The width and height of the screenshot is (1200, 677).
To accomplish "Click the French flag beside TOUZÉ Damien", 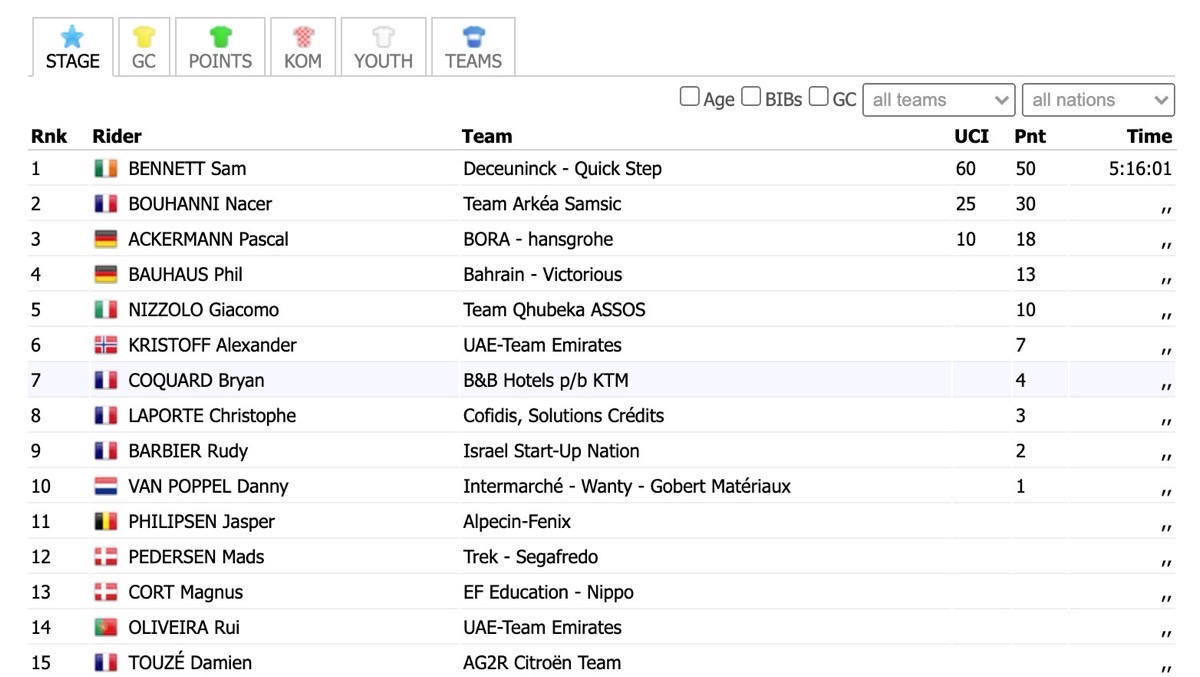I will tap(106, 663).
